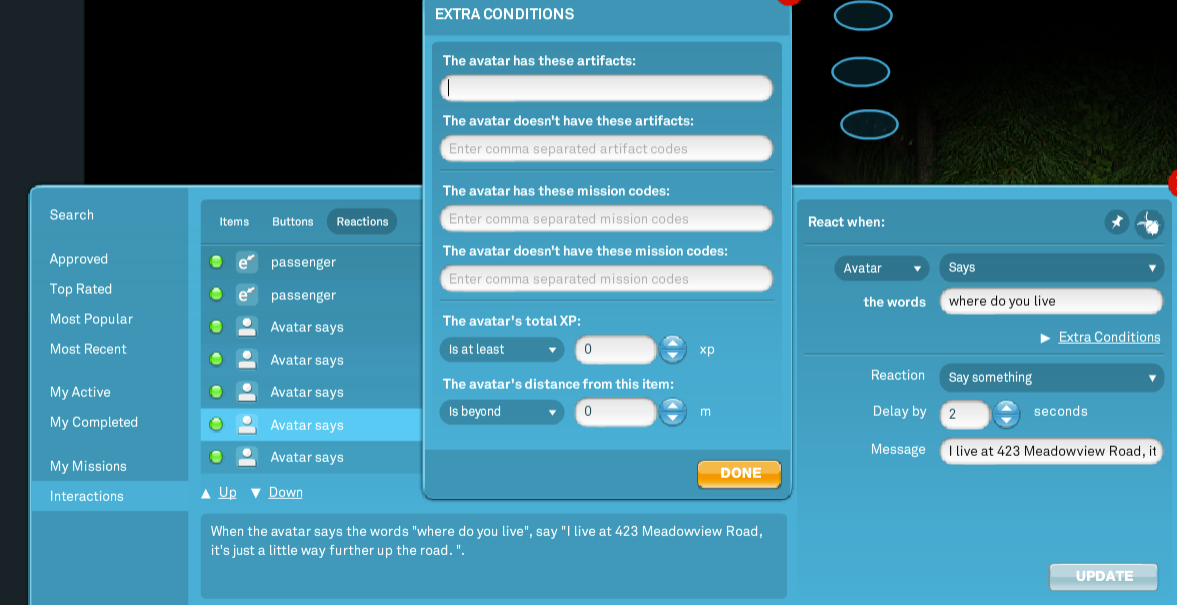The height and width of the screenshot is (605, 1177).
Task: Increase the avatar distance value
Action: 673,405
